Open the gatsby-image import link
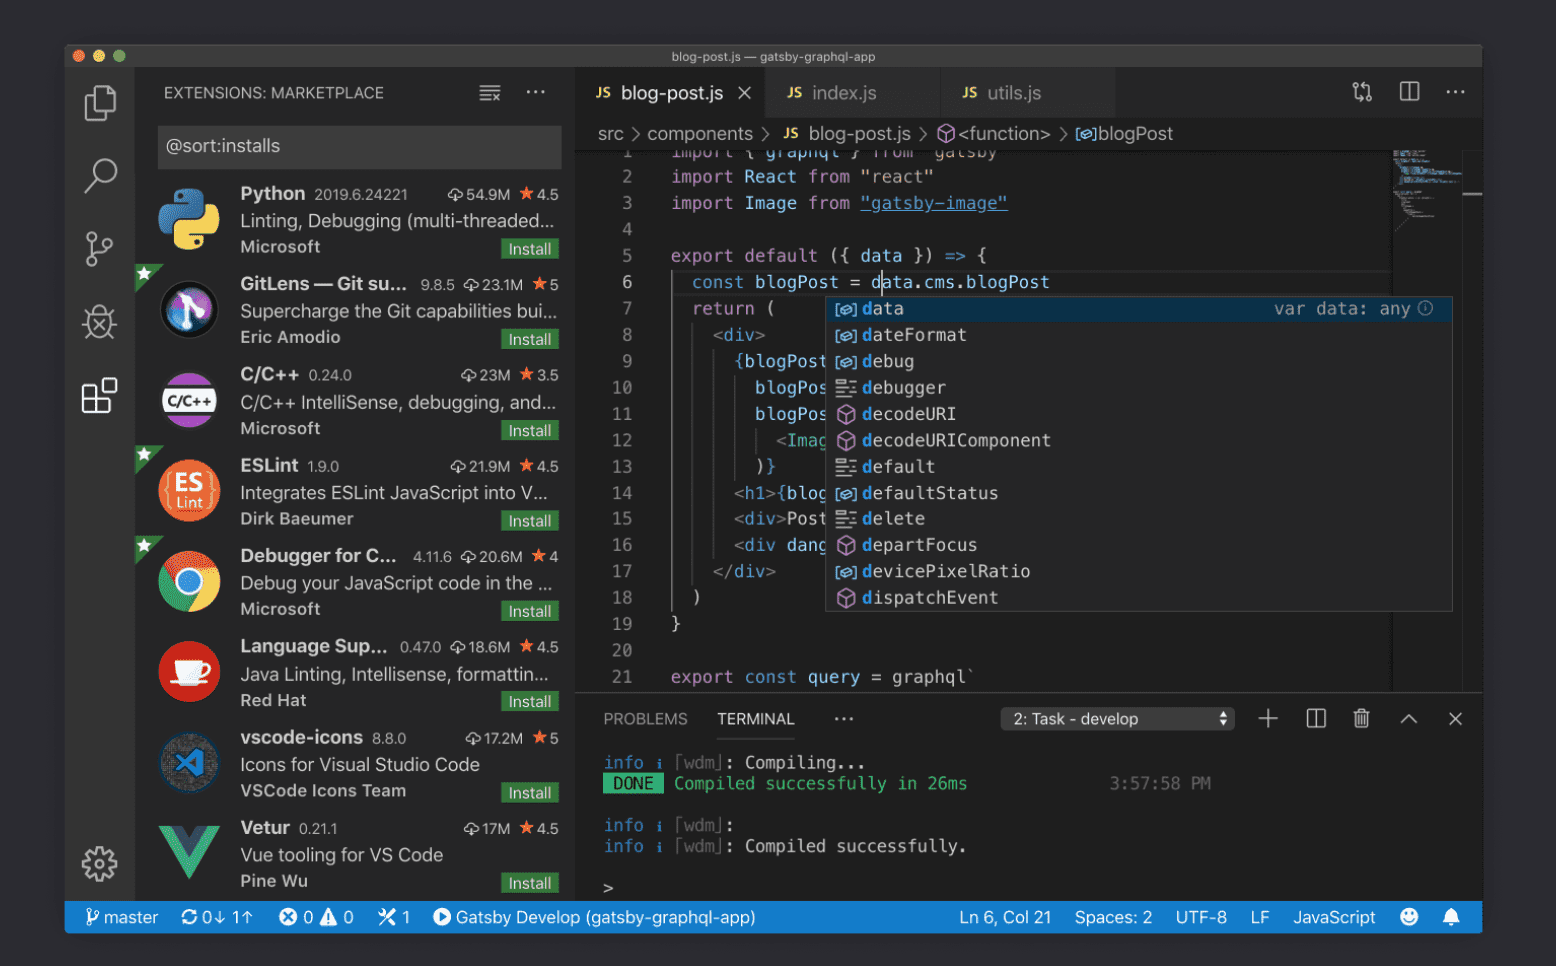The image size is (1556, 966). point(933,202)
